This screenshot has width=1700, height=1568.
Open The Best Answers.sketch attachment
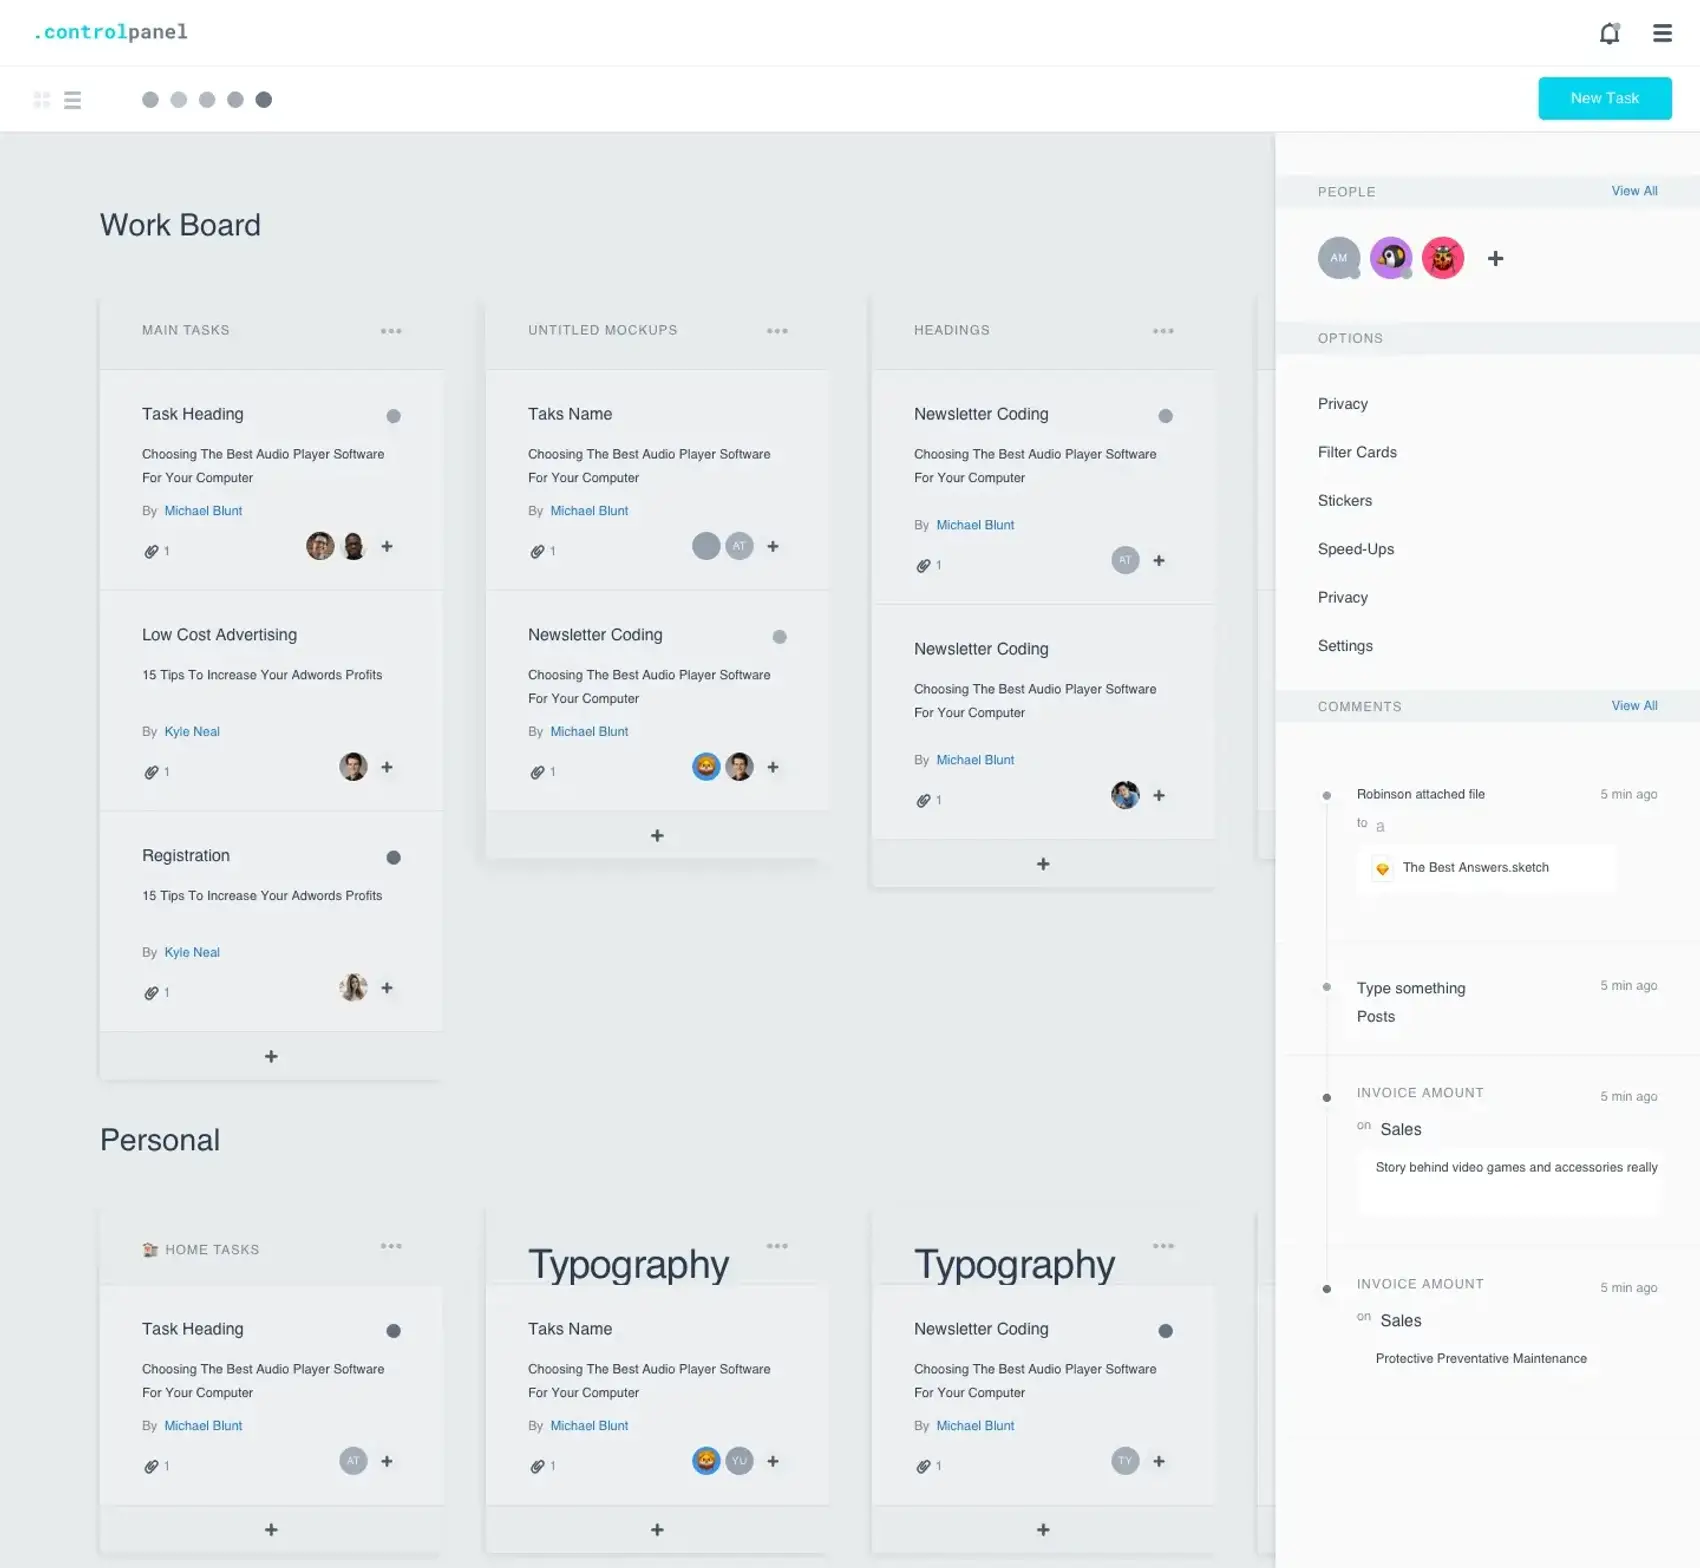coord(1475,868)
